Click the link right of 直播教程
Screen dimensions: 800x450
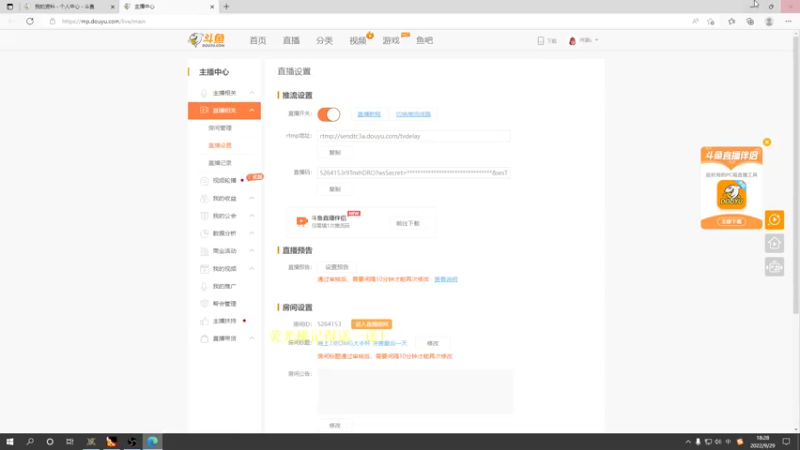click(413, 114)
